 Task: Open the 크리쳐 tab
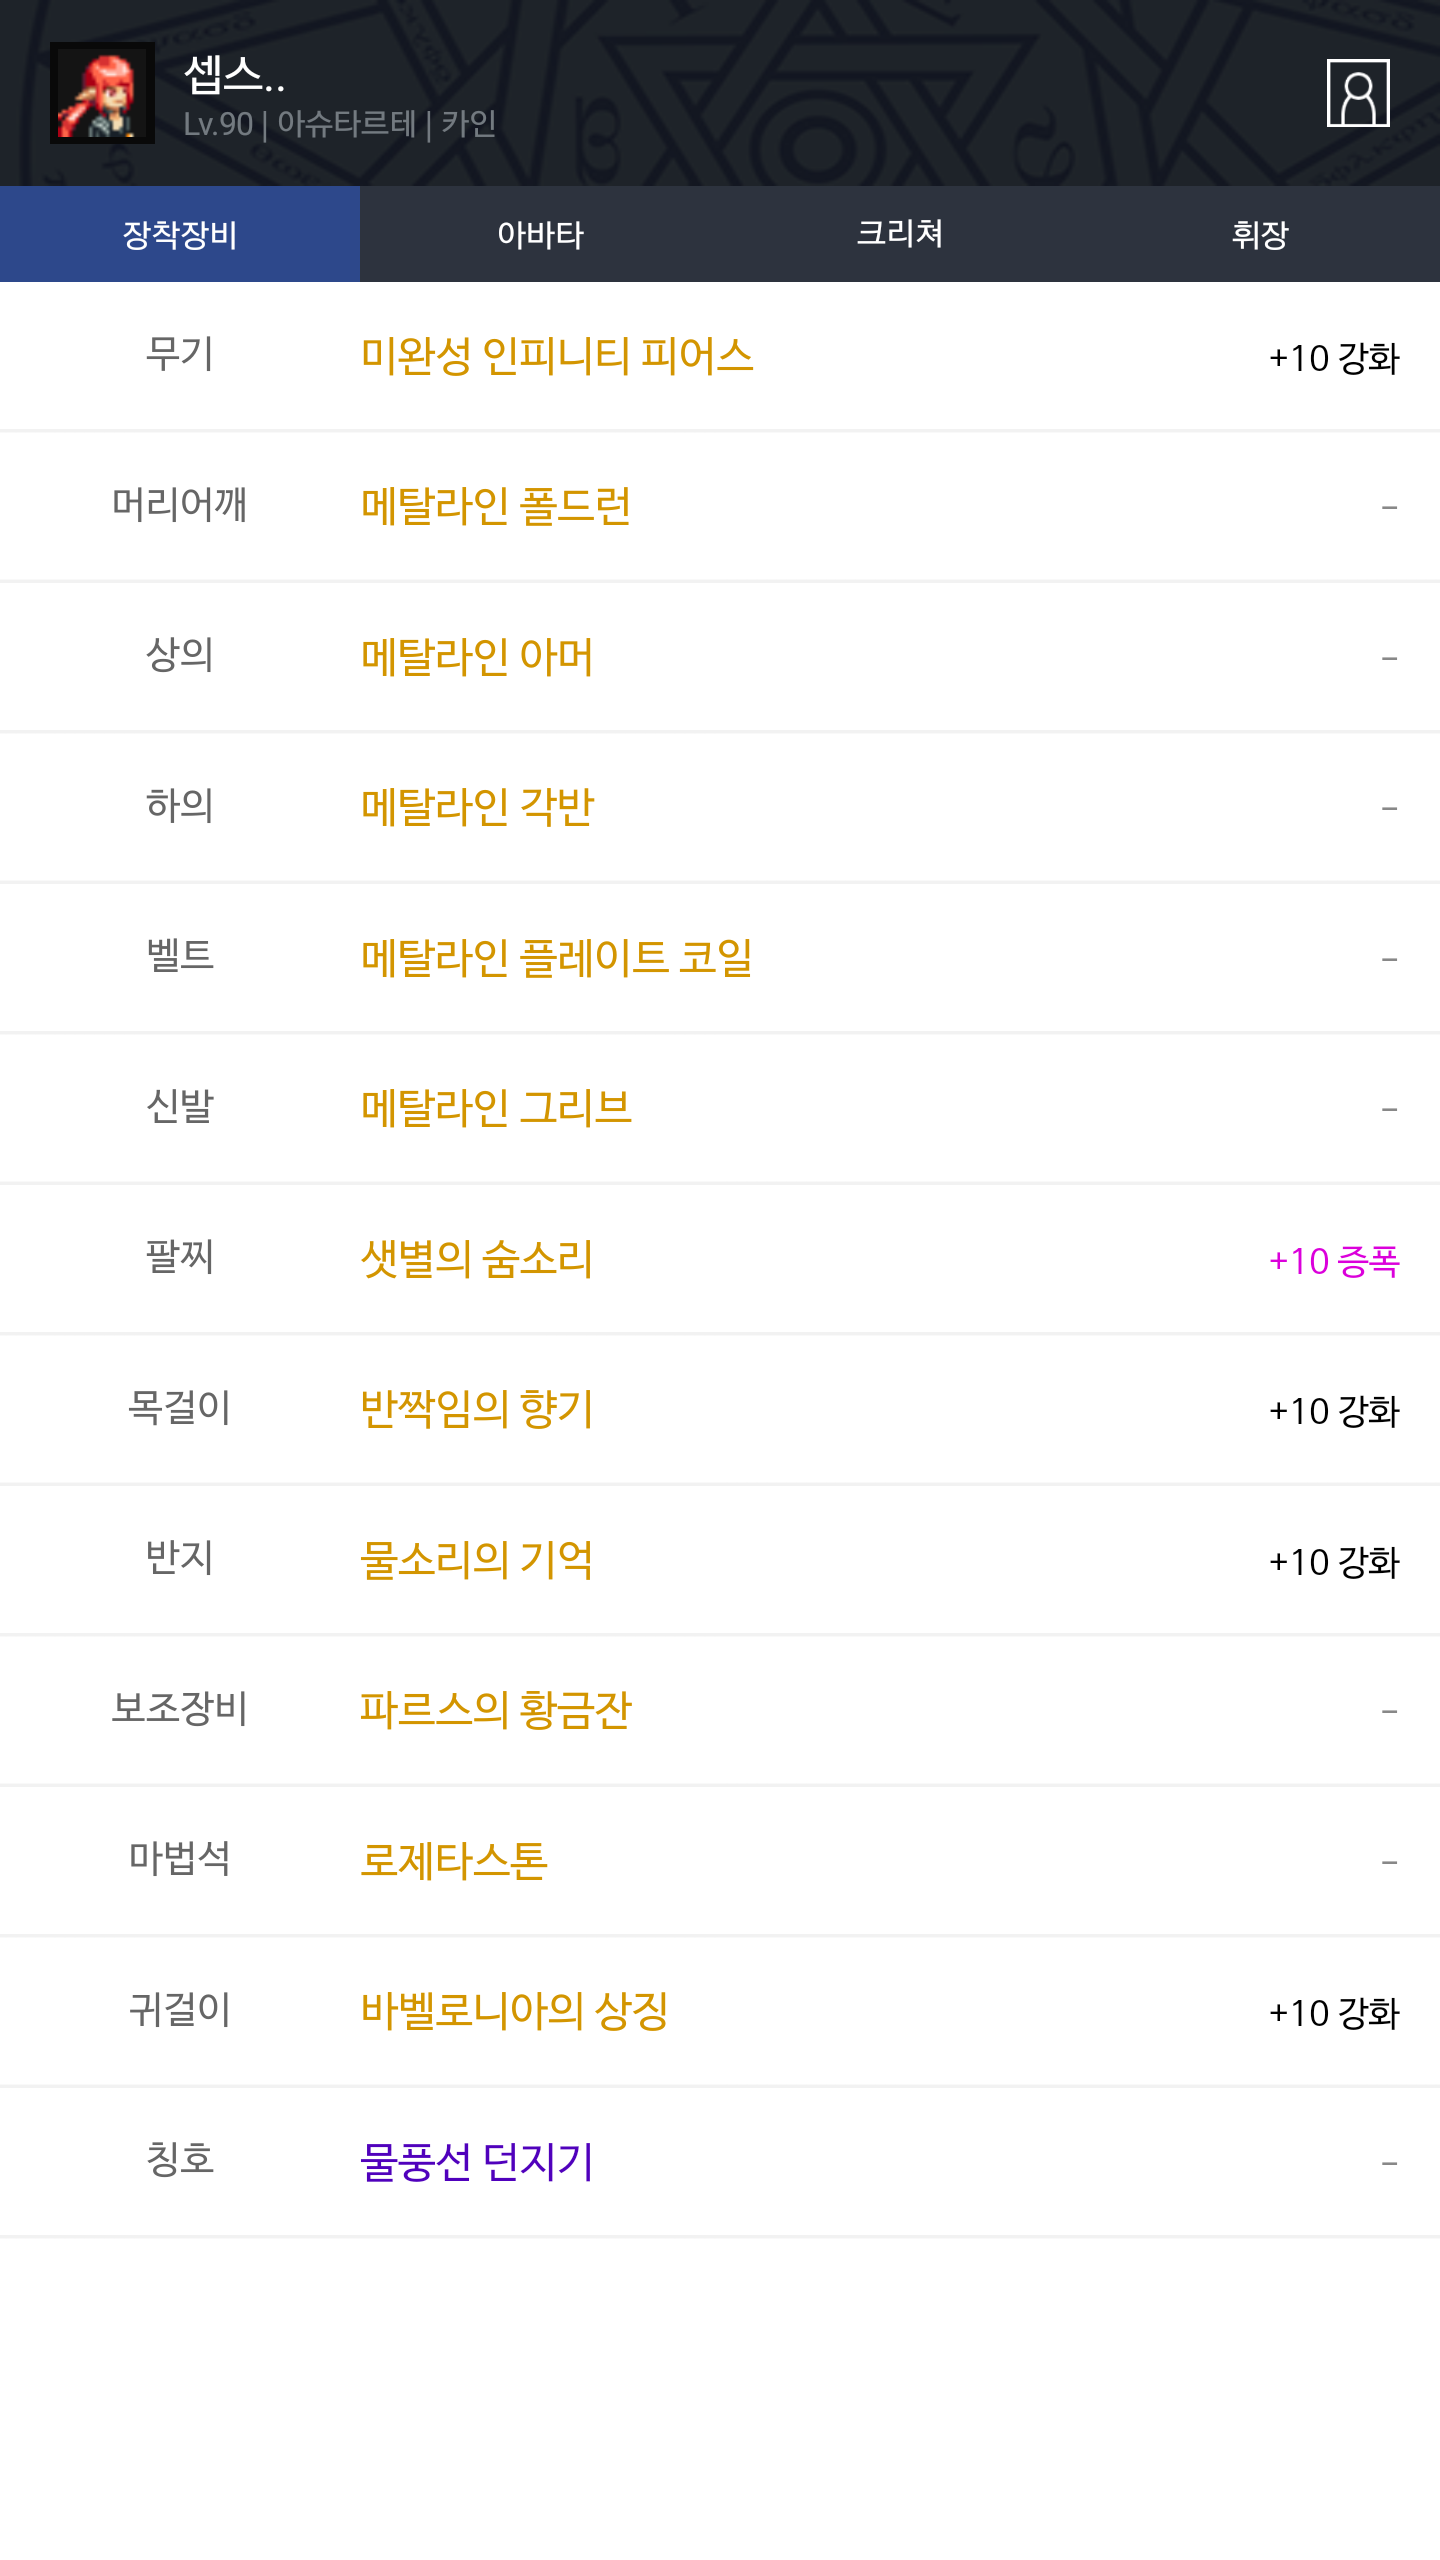(900, 234)
